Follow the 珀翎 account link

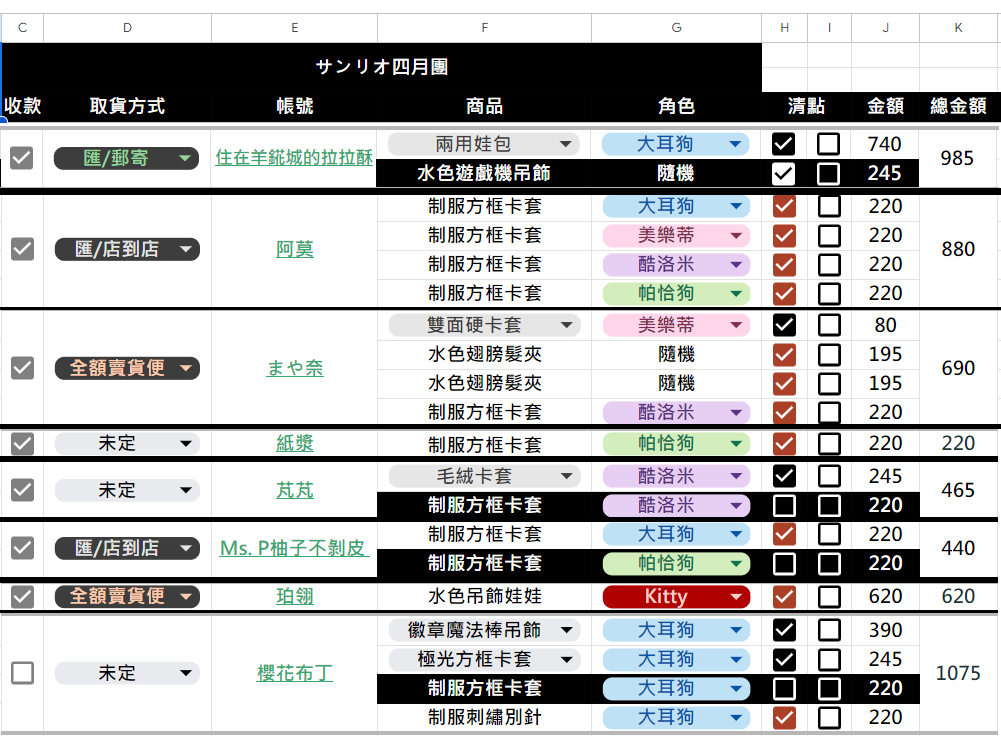294,596
